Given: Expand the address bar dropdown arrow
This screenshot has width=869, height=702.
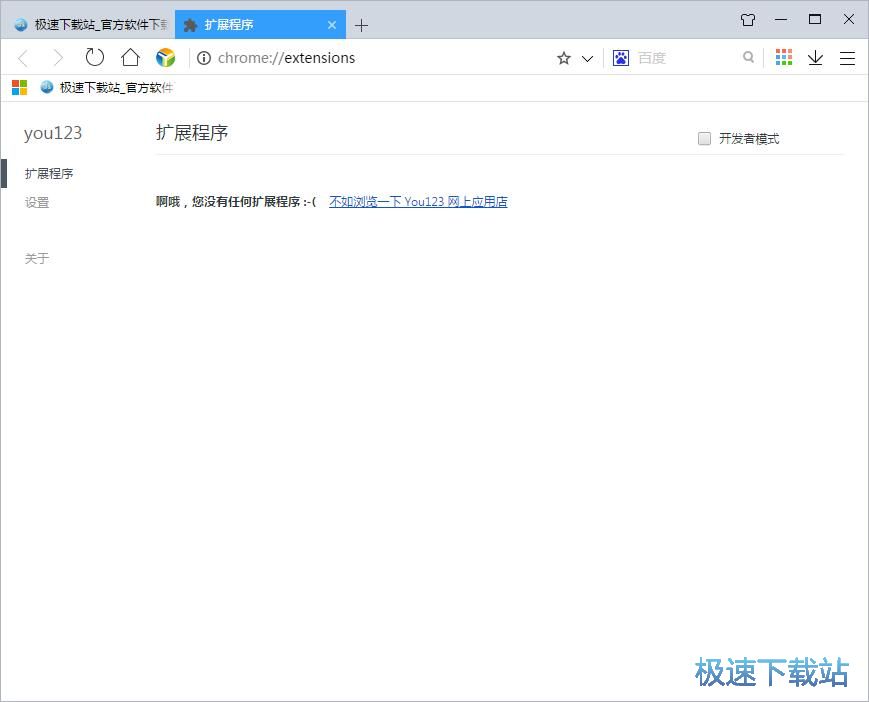Looking at the screenshot, I should pyautogui.click(x=587, y=58).
